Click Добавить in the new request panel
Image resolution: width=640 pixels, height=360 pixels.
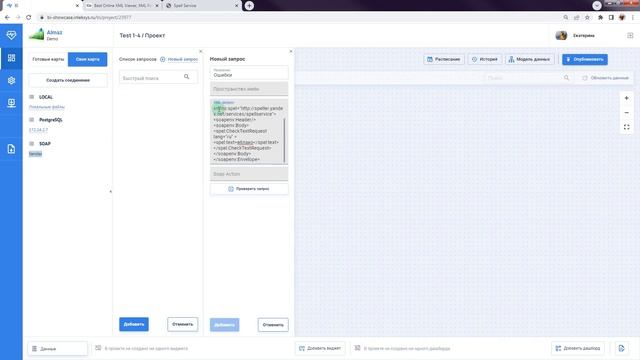coord(224,325)
